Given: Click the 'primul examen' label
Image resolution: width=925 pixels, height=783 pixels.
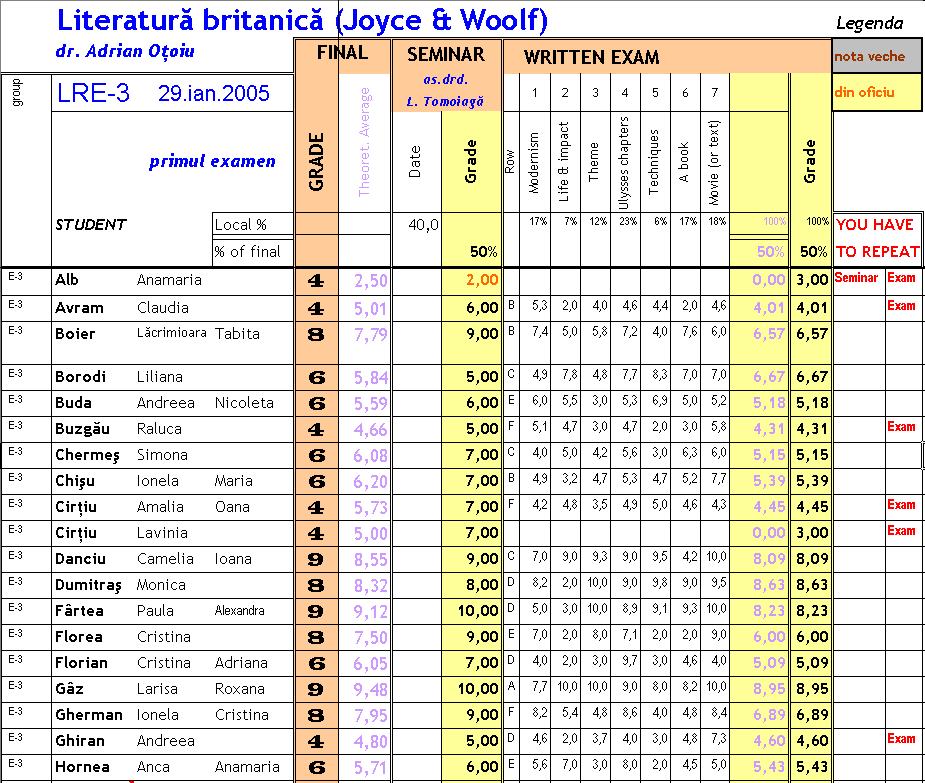Looking at the screenshot, I should (x=212, y=161).
